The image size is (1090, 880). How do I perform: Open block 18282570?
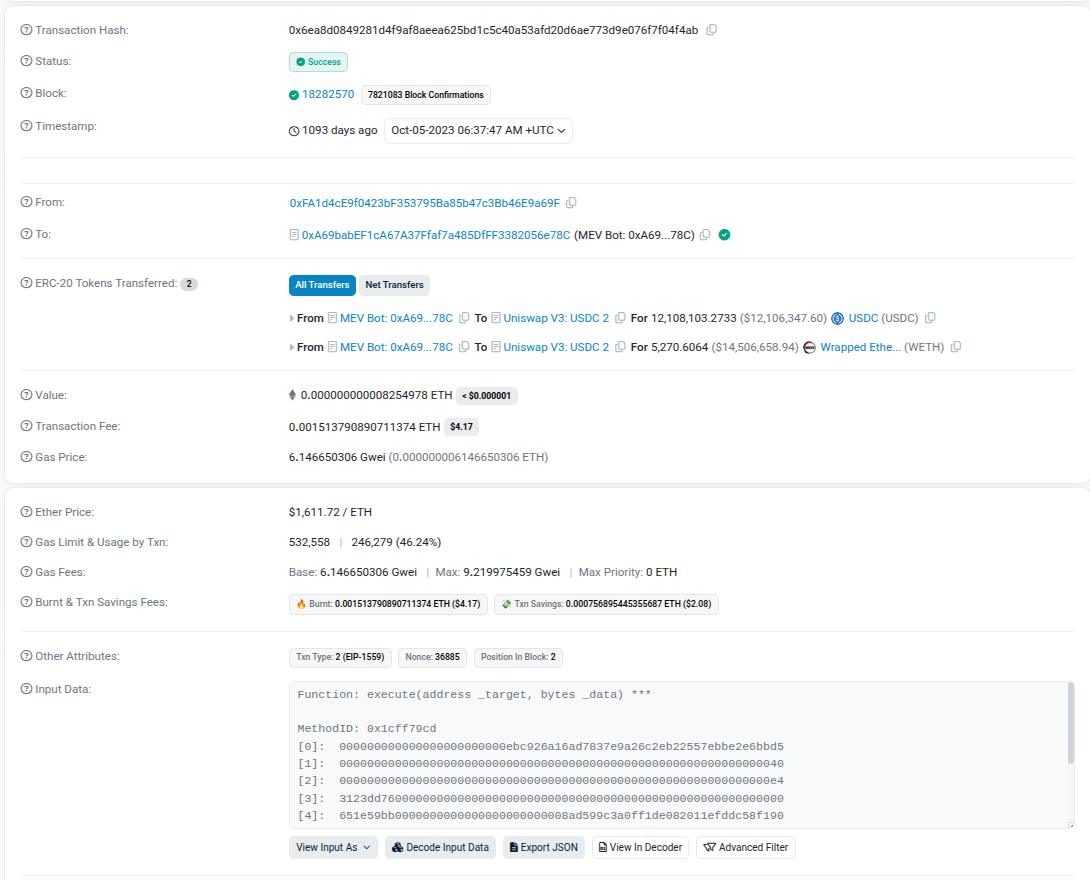tap(328, 95)
